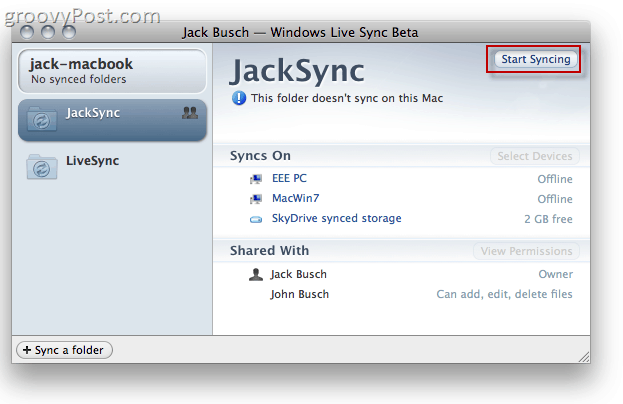Click 'Can add, edit, delete files' text
This screenshot has width=623, height=404.
tap(504, 294)
